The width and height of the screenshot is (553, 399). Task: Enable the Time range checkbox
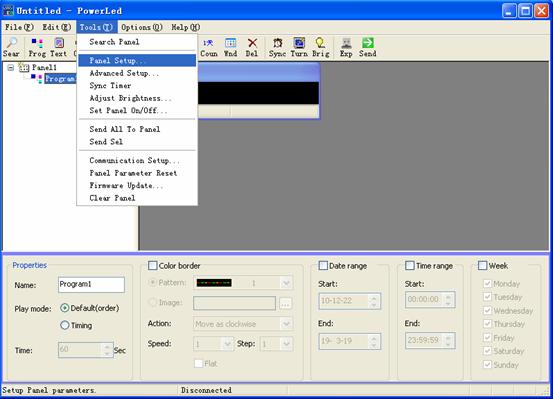coord(410,265)
